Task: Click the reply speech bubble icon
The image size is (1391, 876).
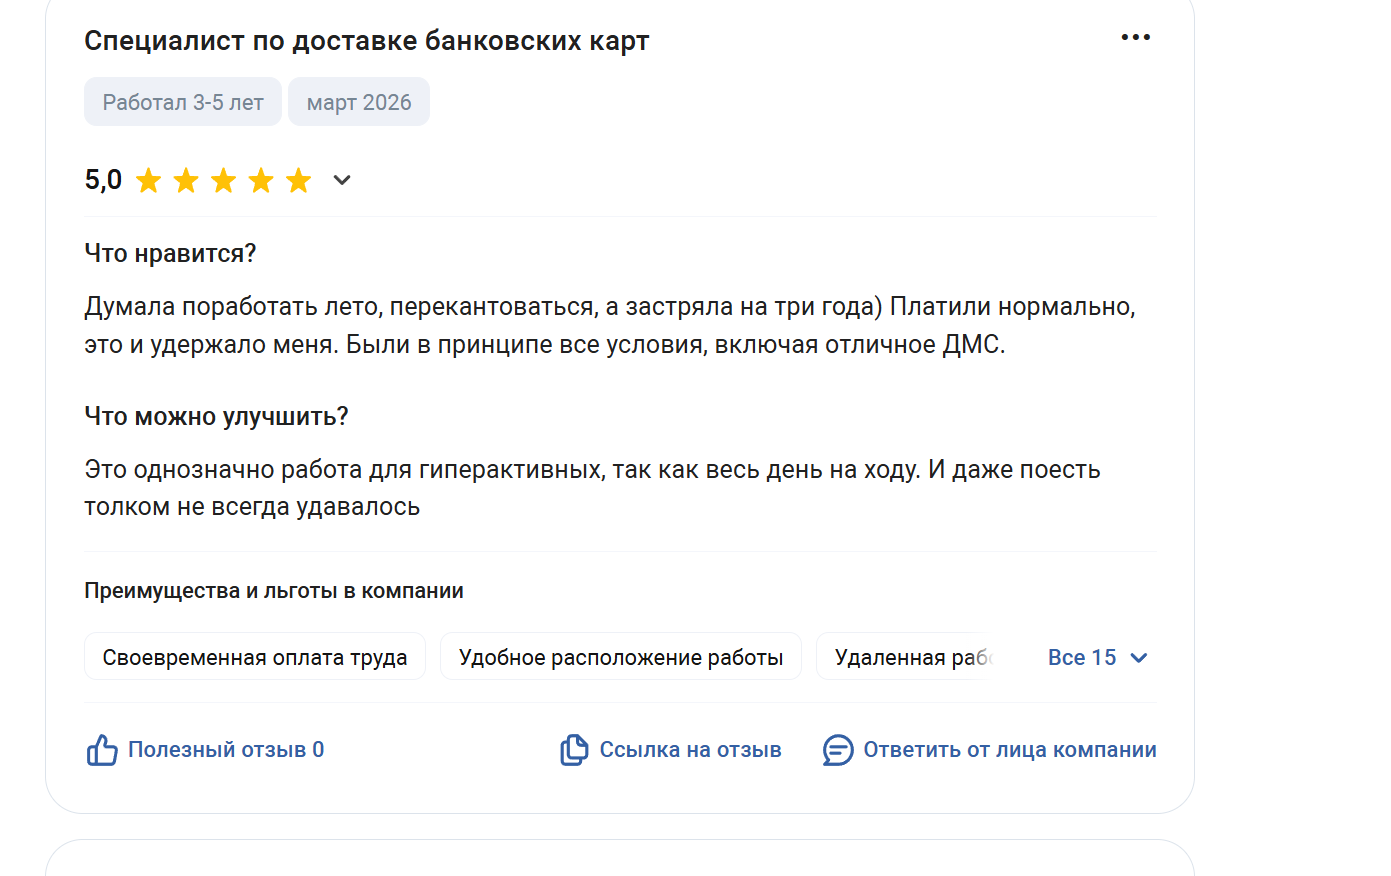Action: 838,750
